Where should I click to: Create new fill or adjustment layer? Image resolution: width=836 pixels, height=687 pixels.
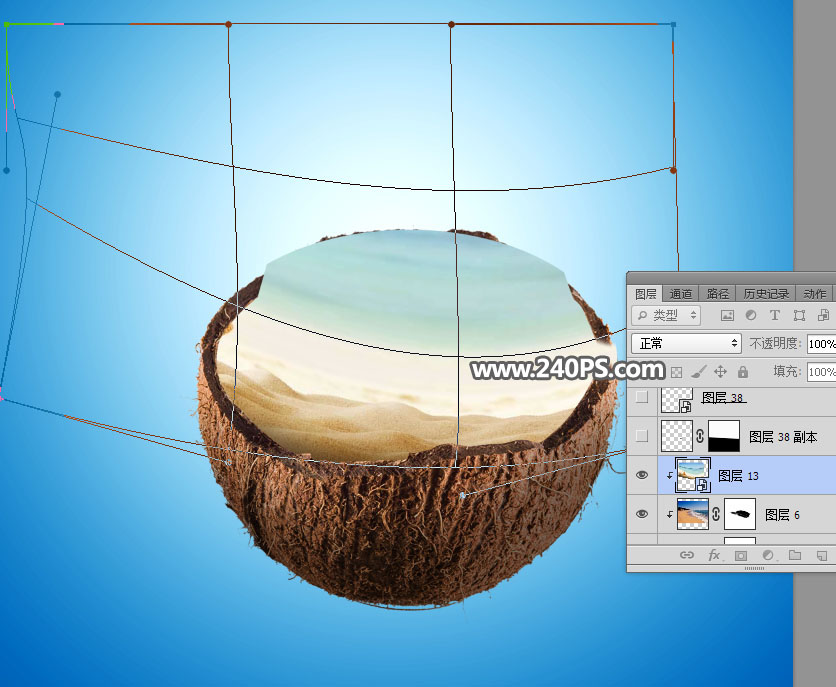click(x=768, y=555)
